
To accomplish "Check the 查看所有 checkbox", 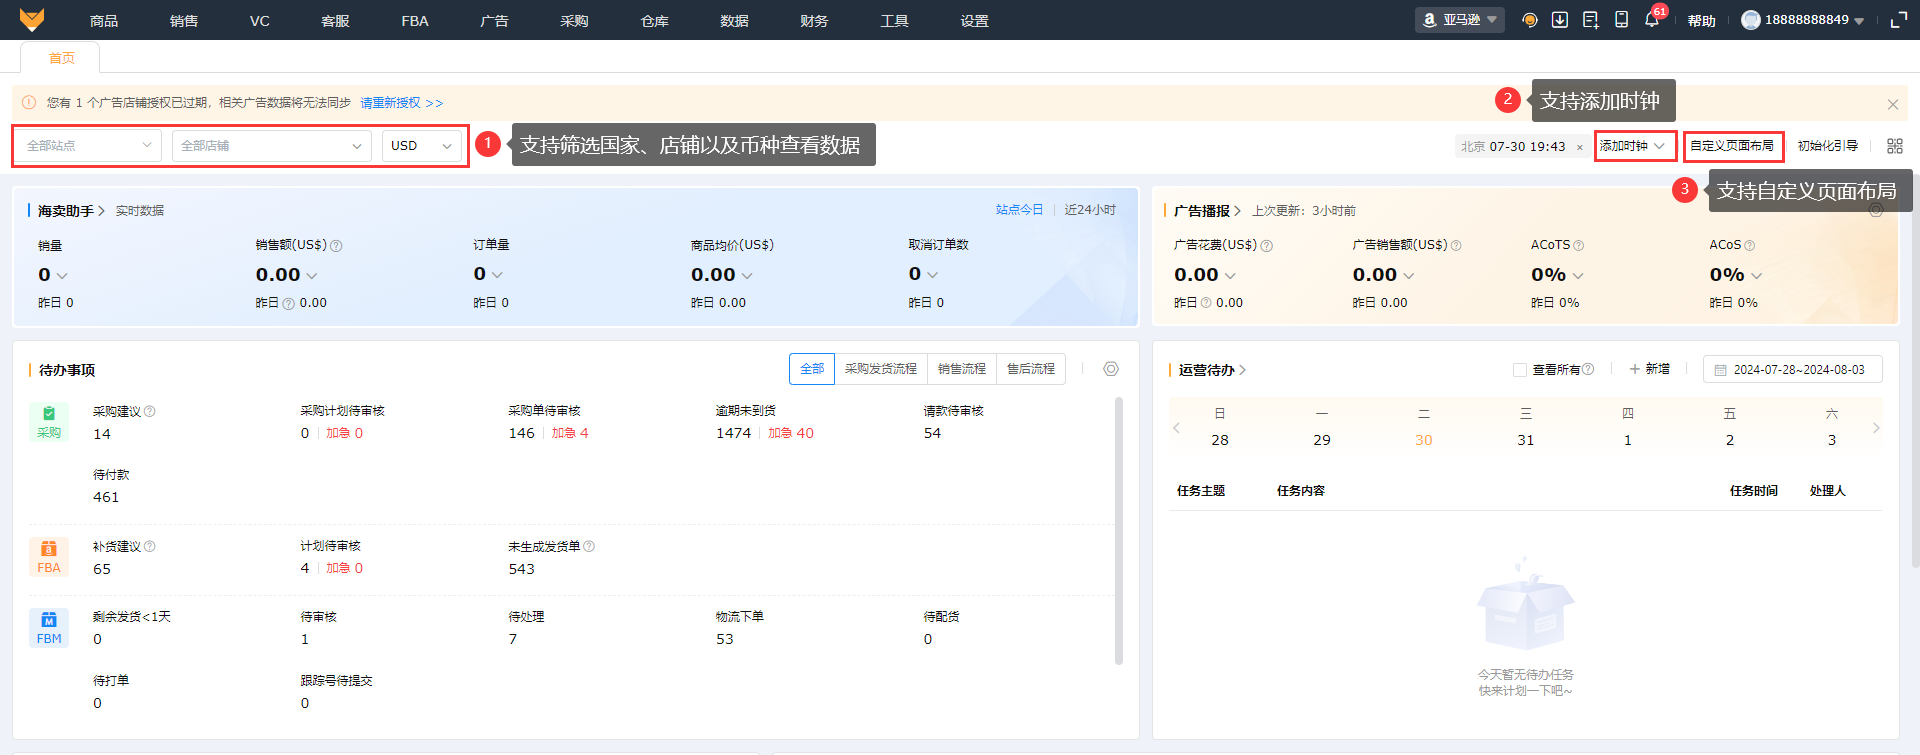I will (1520, 370).
